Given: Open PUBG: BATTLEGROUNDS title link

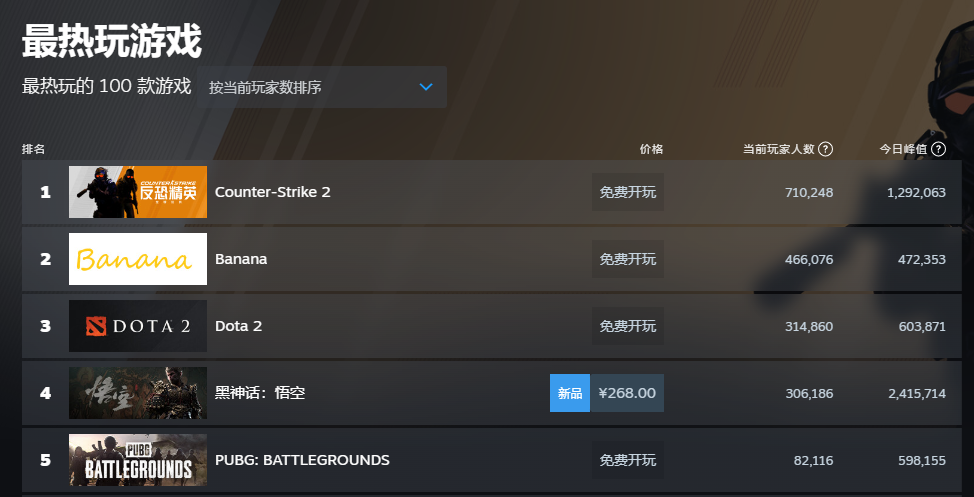Looking at the screenshot, I should (x=302, y=460).
